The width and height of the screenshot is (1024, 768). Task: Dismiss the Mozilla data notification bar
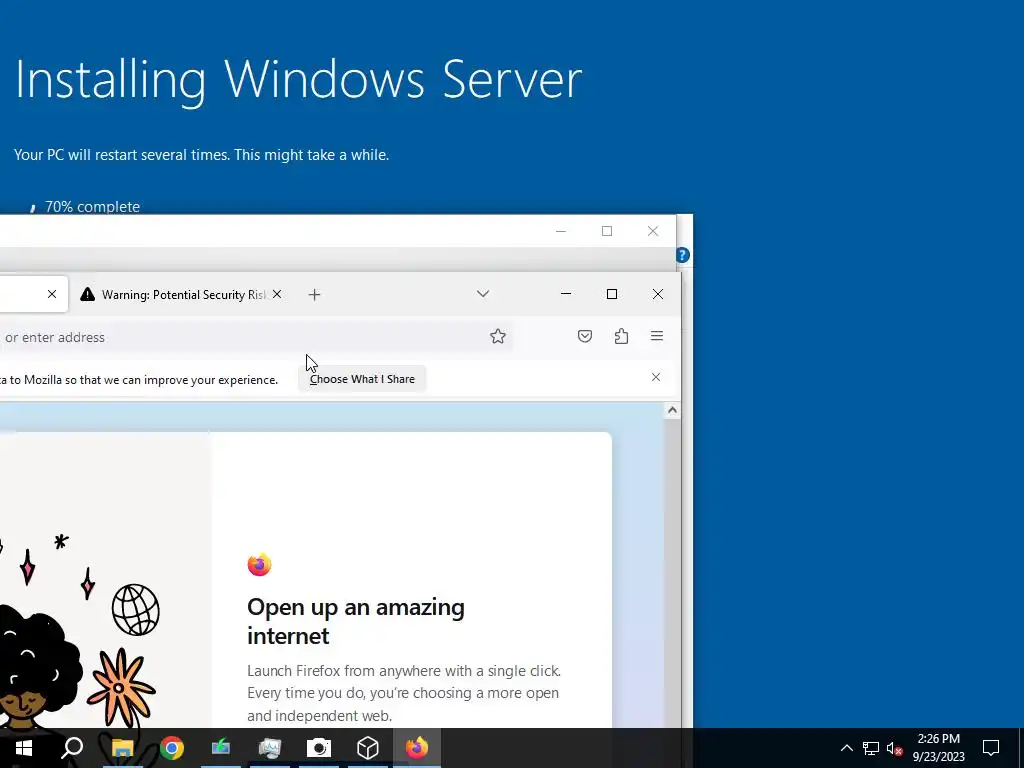[656, 377]
